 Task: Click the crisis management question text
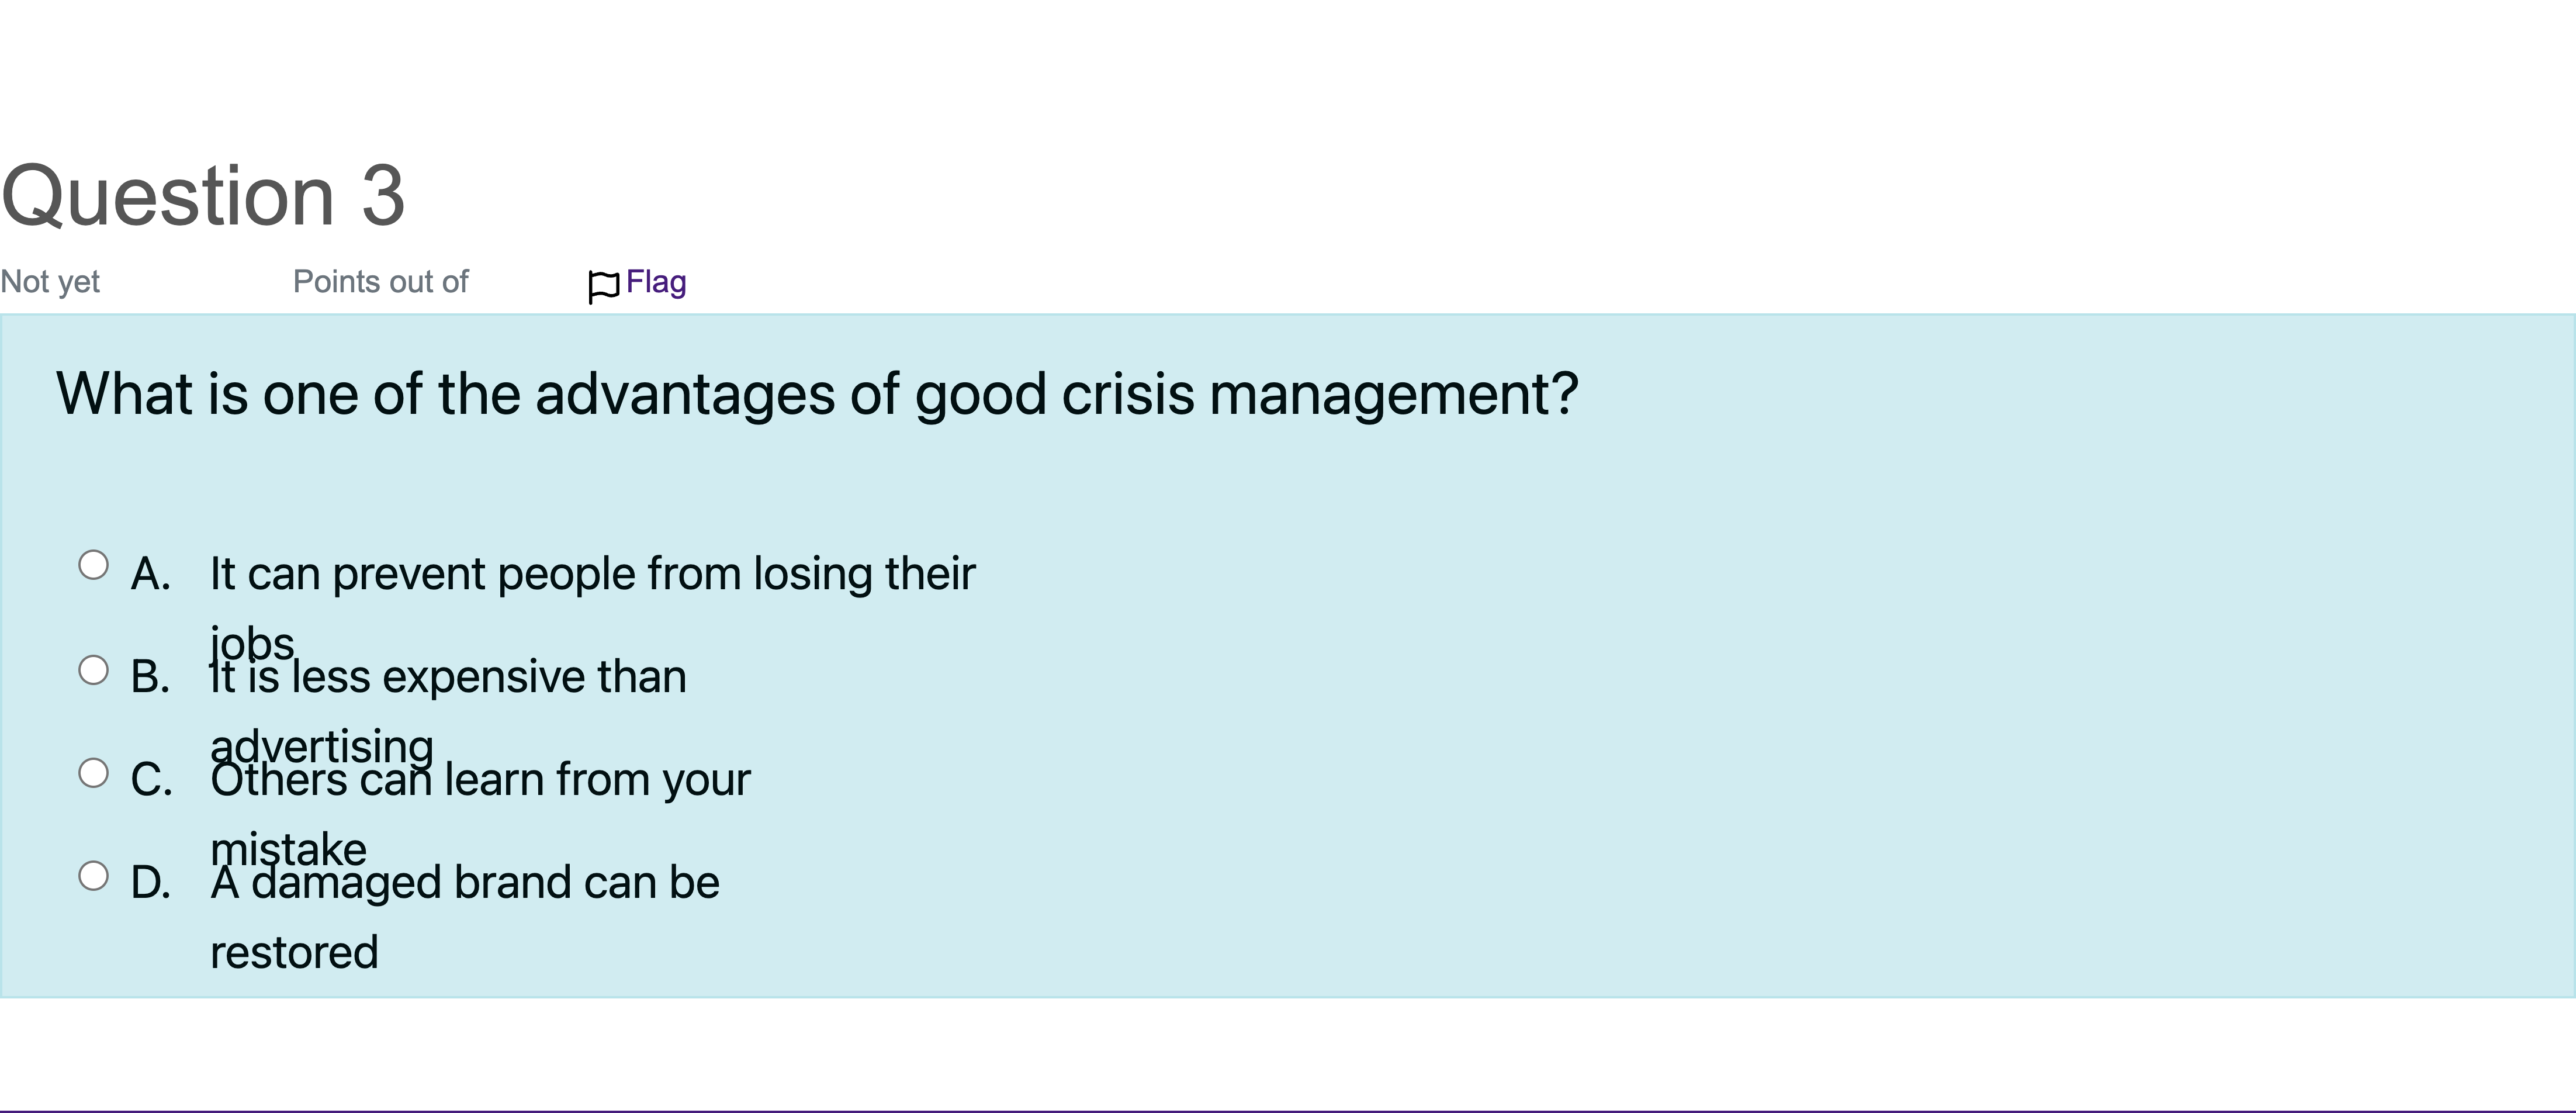[x=817, y=394]
